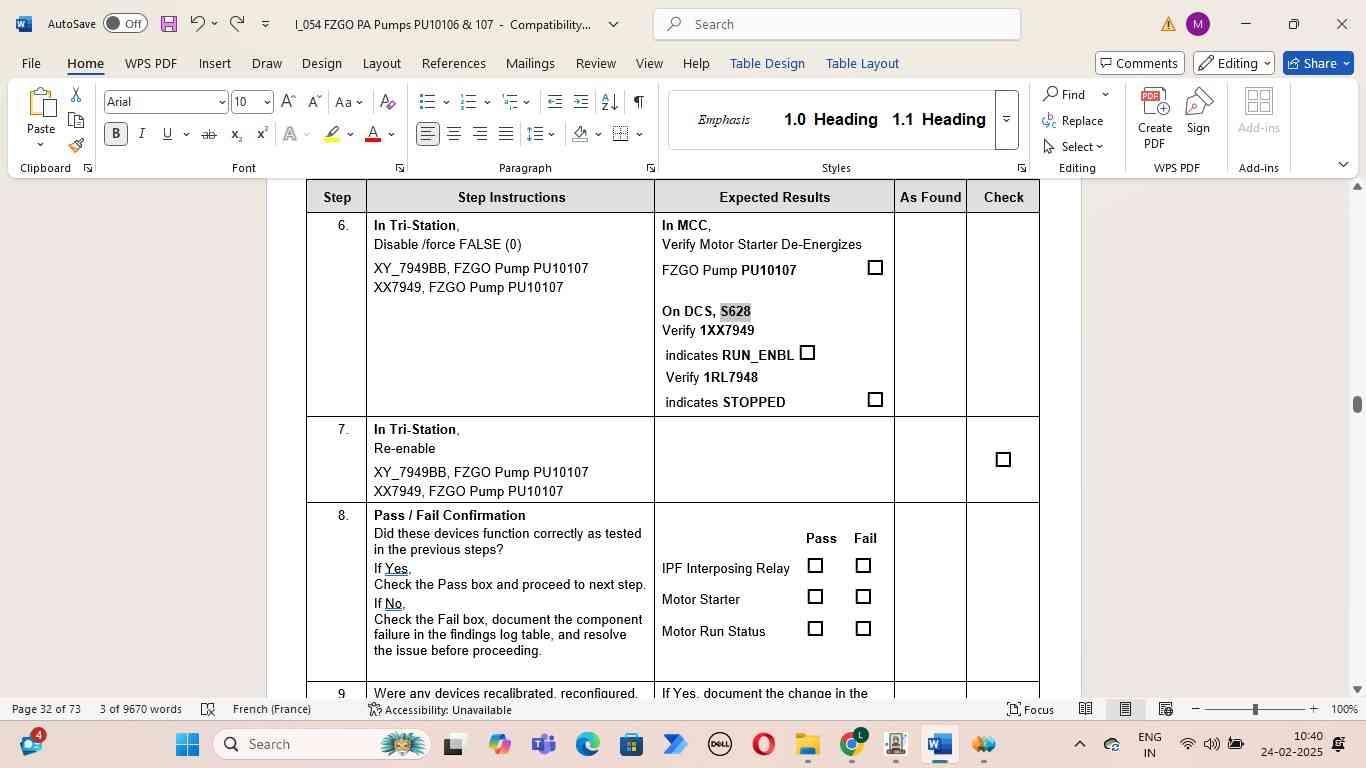Apply subscript formatting
Image resolution: width=1366 pixels, height=768 pixels.
click(236, 134)
